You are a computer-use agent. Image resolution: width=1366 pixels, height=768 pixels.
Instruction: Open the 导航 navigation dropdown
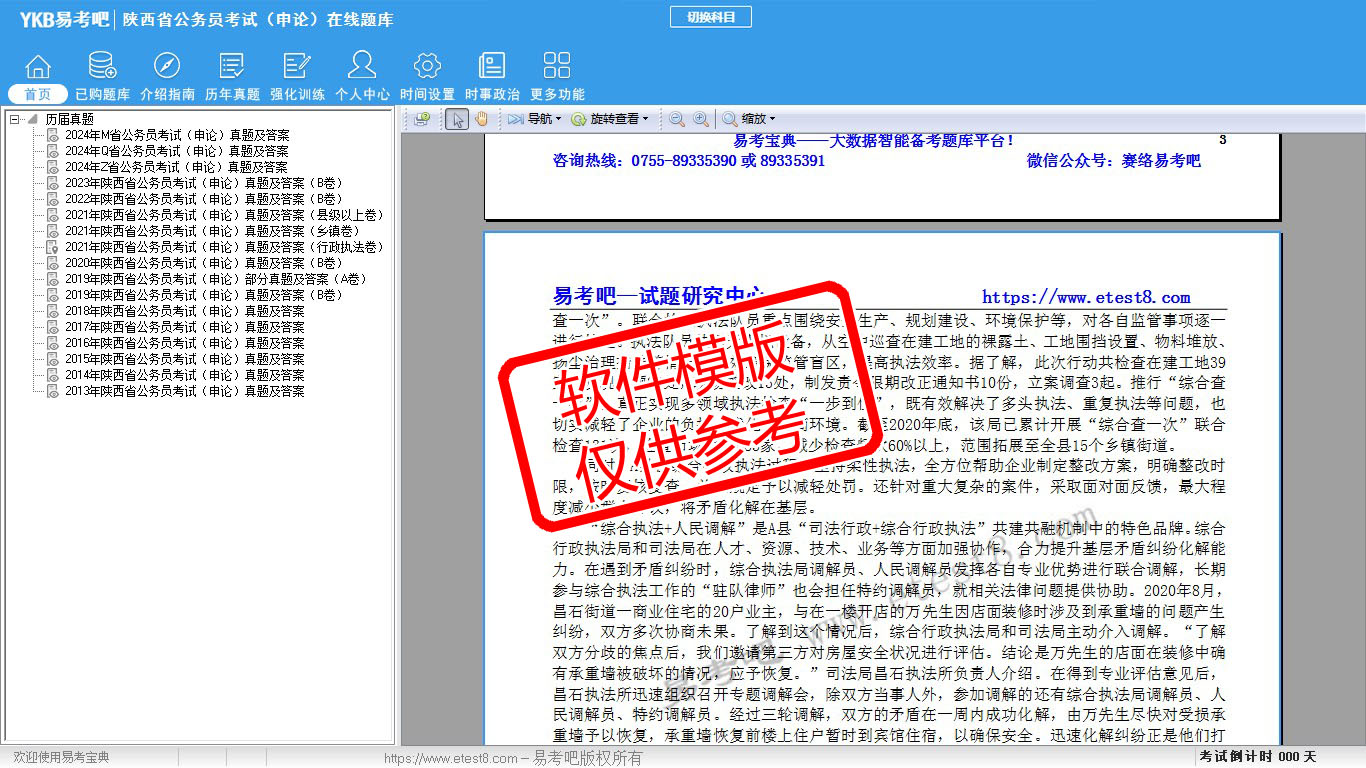click(533, 119)
